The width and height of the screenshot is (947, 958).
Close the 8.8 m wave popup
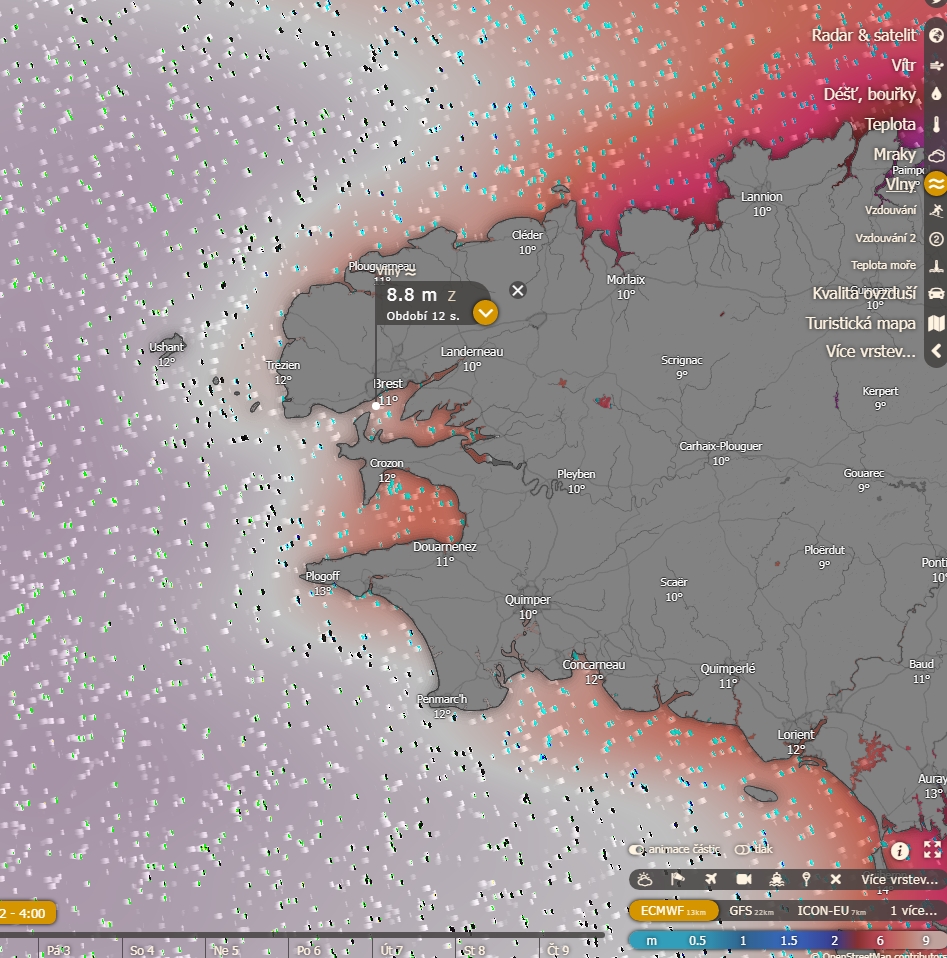click(517, 290)
